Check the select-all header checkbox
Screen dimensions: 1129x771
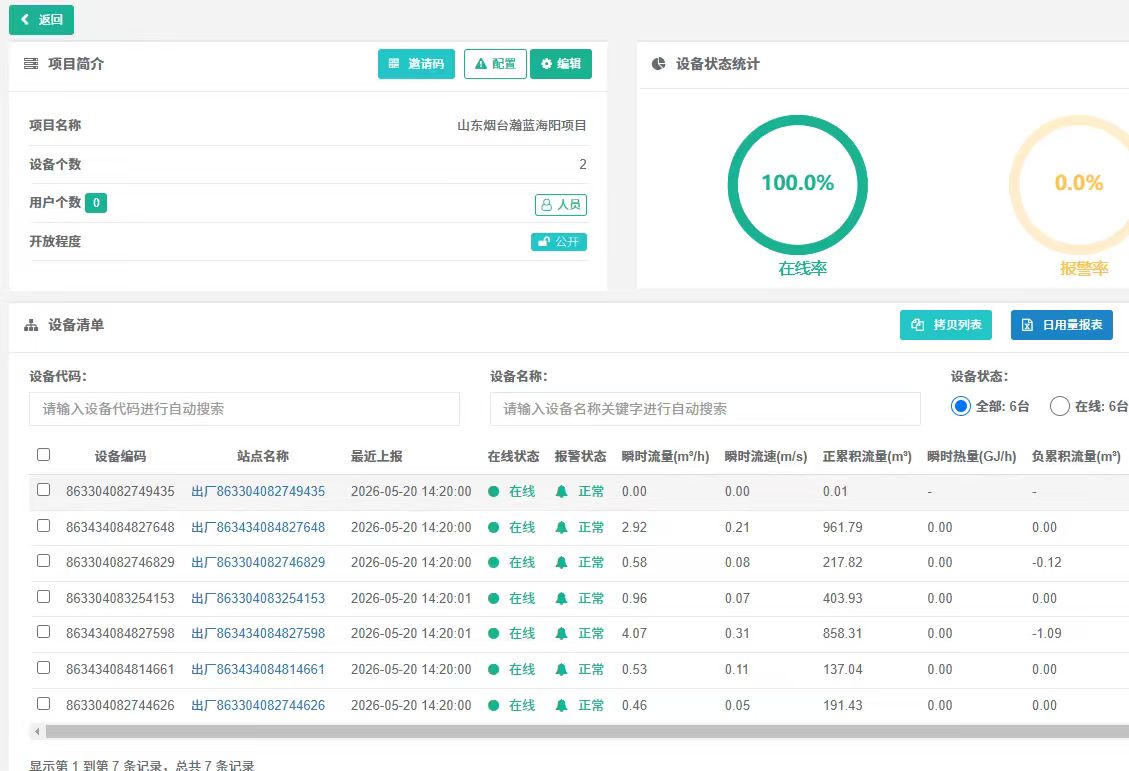coord(44,455)
